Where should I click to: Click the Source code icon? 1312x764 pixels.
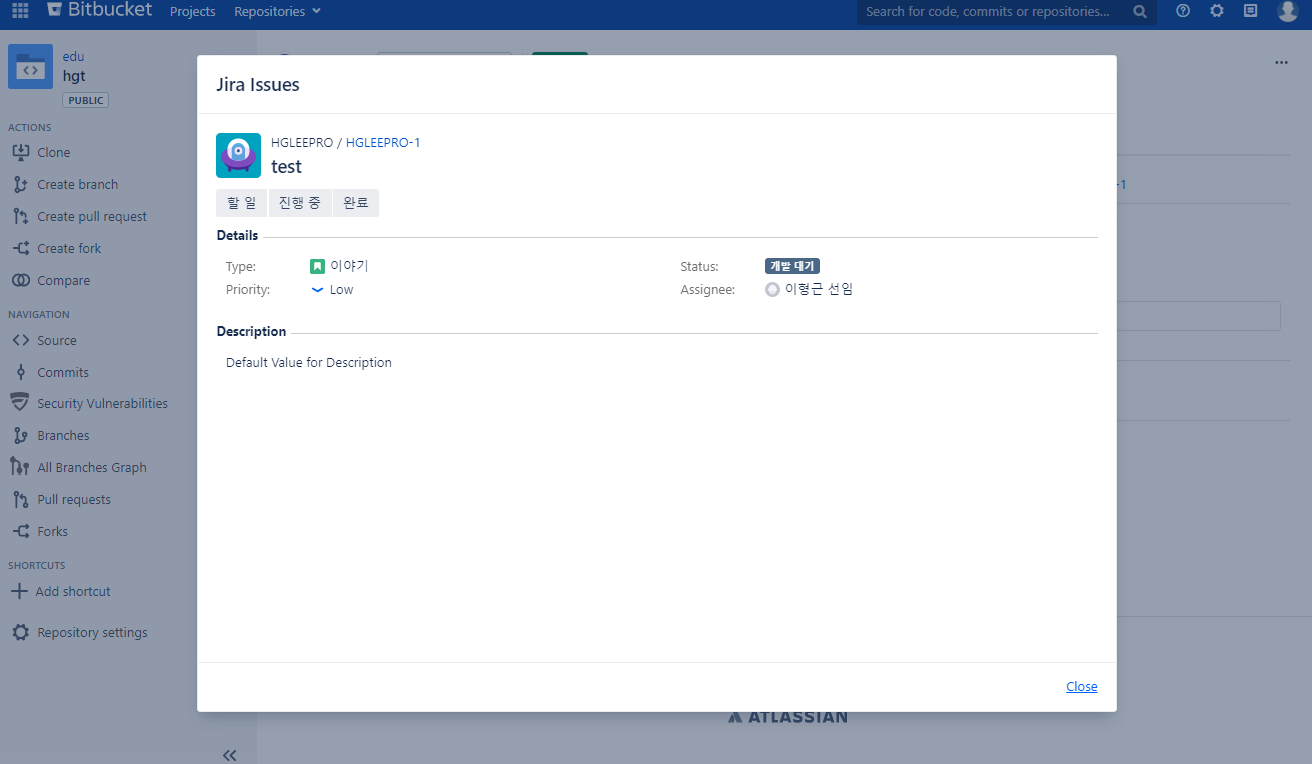[20, 340]
